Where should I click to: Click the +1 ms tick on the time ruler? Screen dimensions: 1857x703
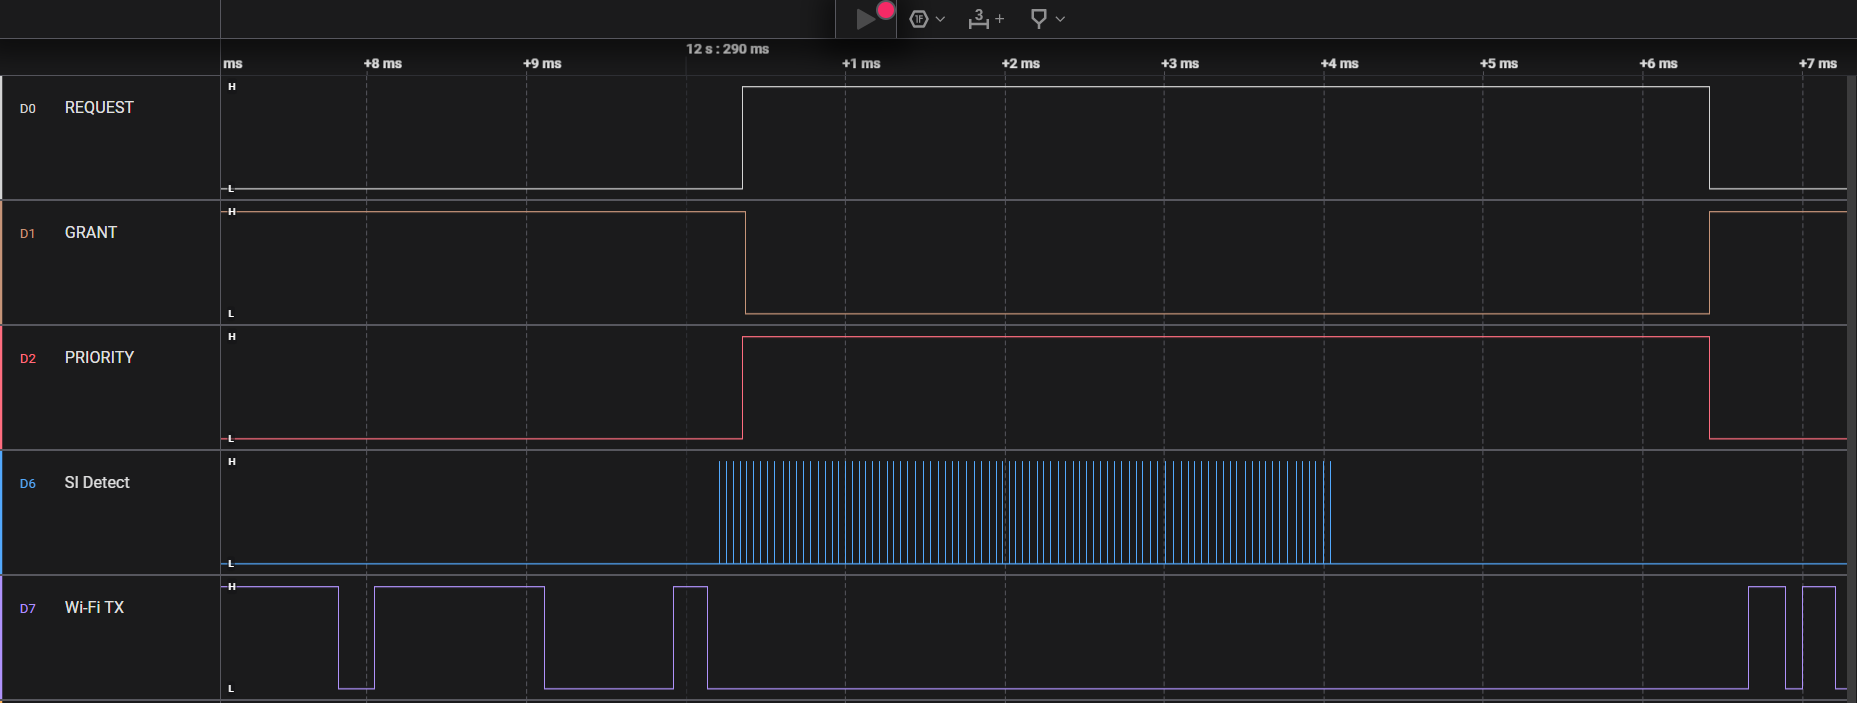[x=861, y=63]
